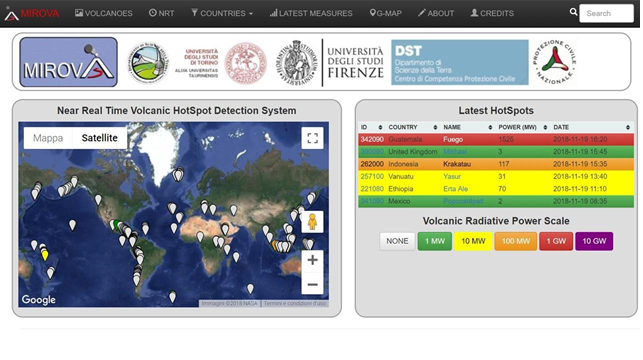Open hotspot ID 342090

pyautogui.click(x=372, y=139)
